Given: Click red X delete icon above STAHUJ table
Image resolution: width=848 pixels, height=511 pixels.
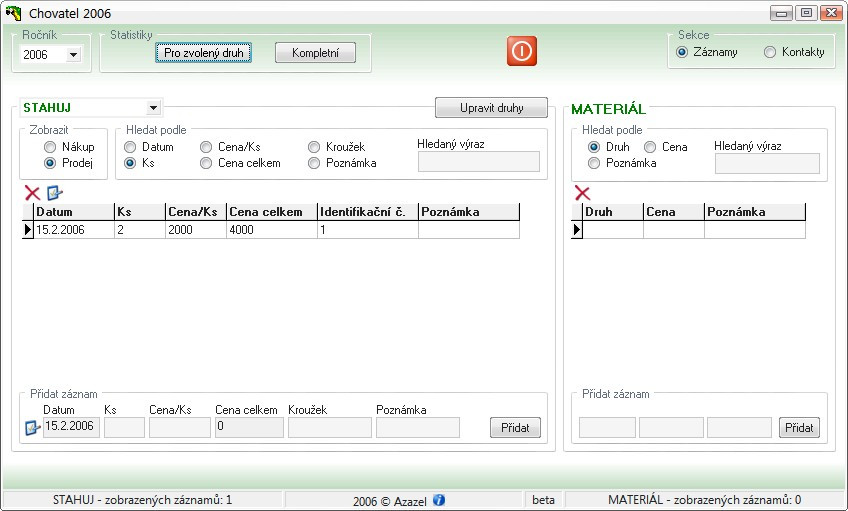Looking at the screenshot, I should 32,193.
